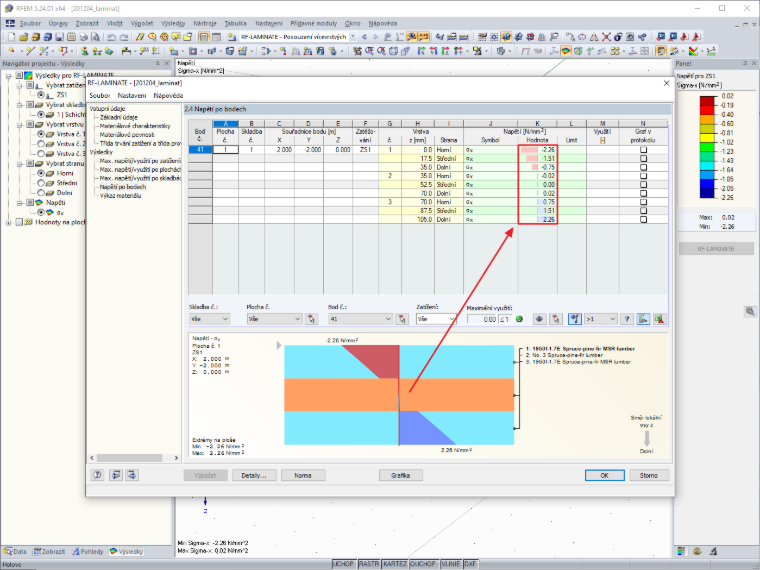Click the OK button
This screenshot has height=570, width=760.
604,475
